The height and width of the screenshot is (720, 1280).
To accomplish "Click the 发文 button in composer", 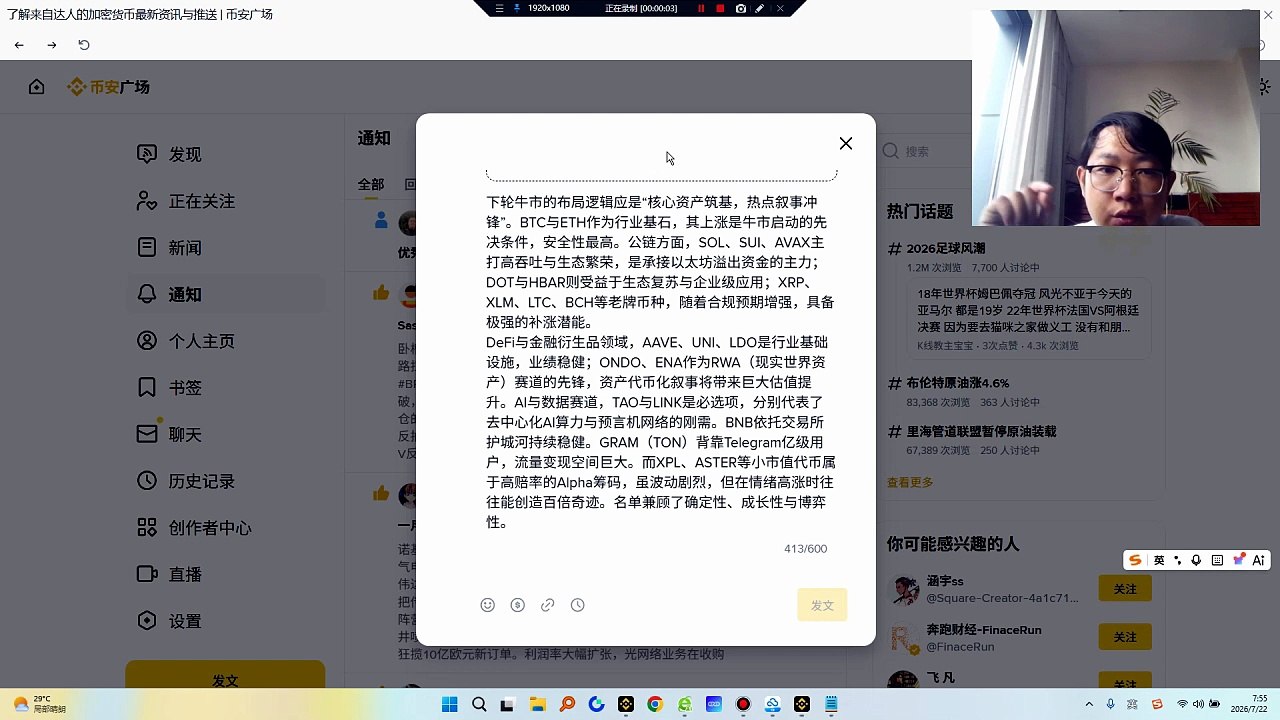I will (x=822, y=605).
